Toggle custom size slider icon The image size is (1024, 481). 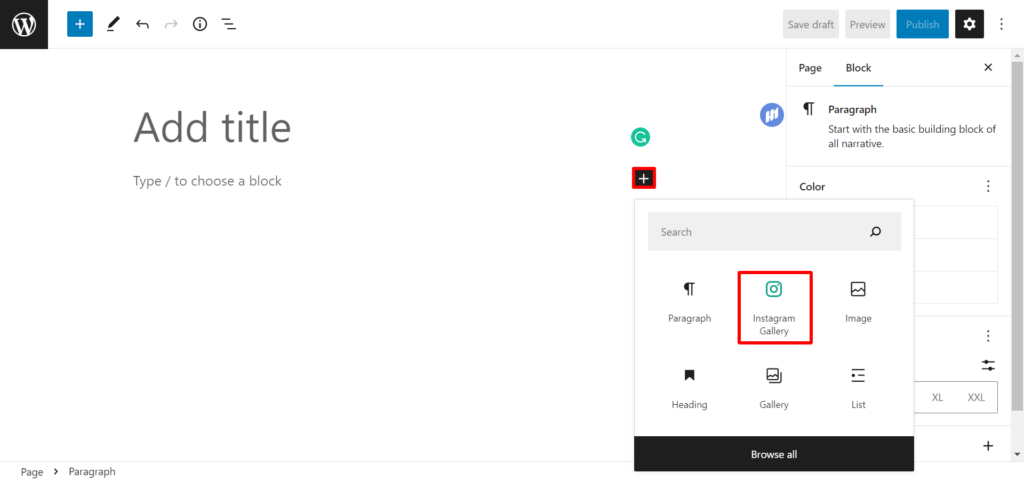click(x=988, y=366)
